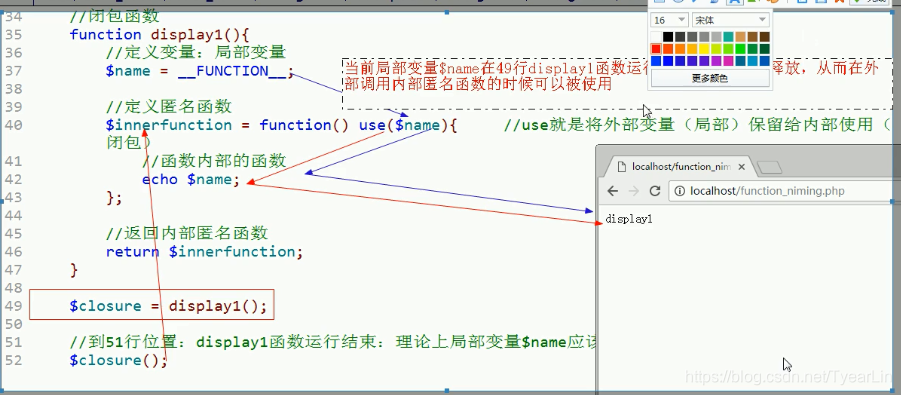Click comment '//返回内部匿名函数'
This screenshot has height=395, width=901.
coord(187,233)
